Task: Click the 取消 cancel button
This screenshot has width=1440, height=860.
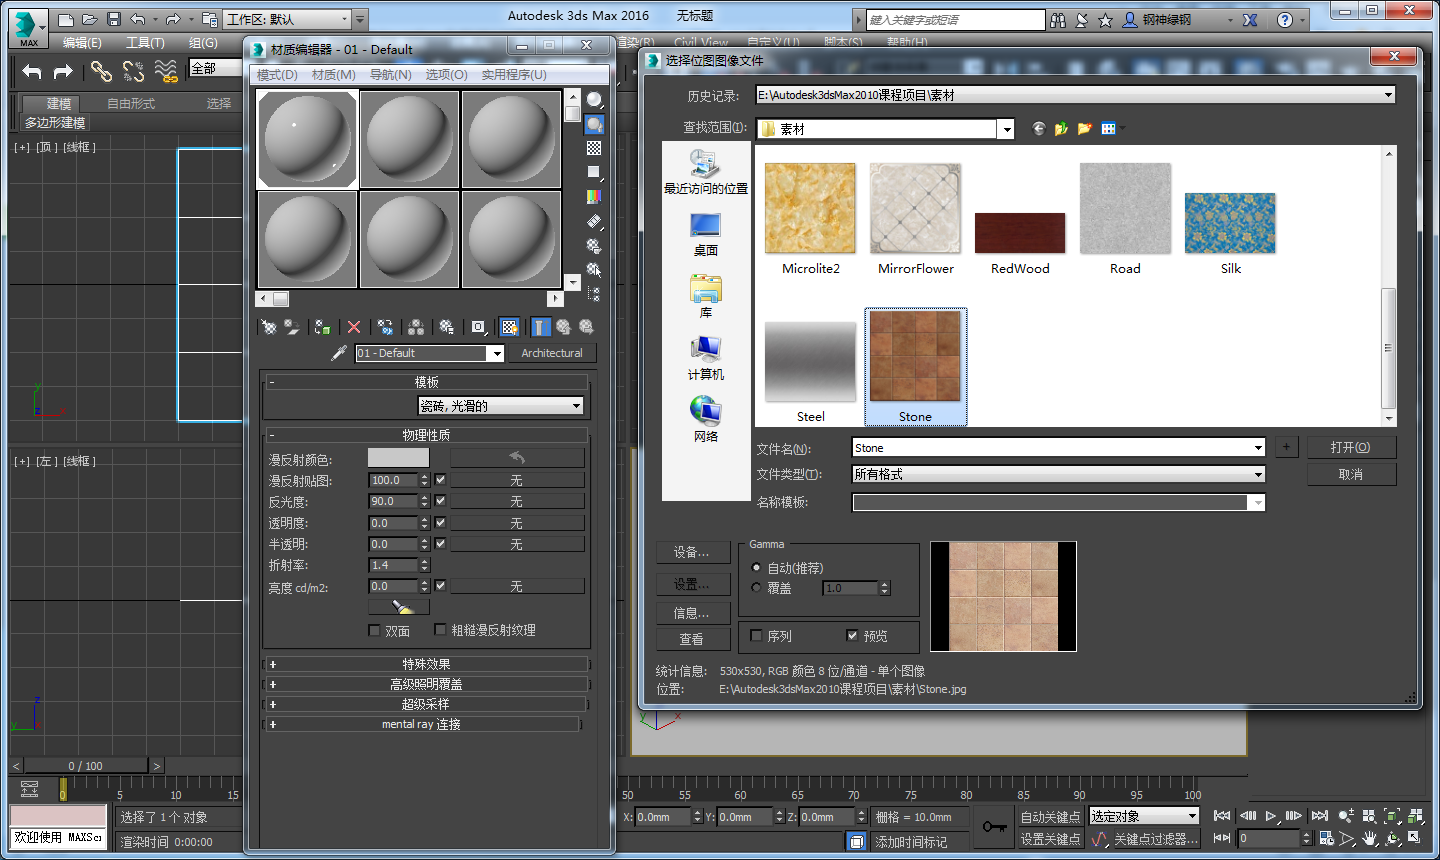Action: 1351,474
